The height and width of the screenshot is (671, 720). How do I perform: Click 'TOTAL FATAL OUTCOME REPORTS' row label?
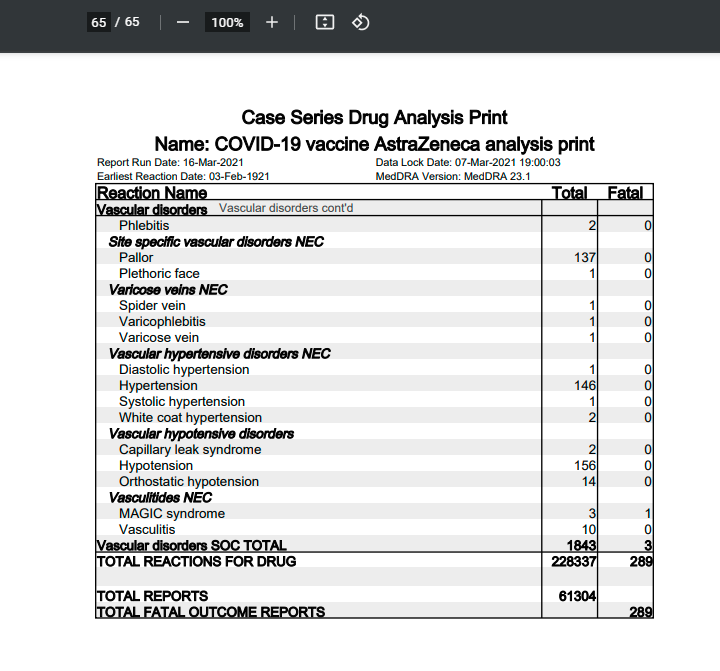coord(211,612)
